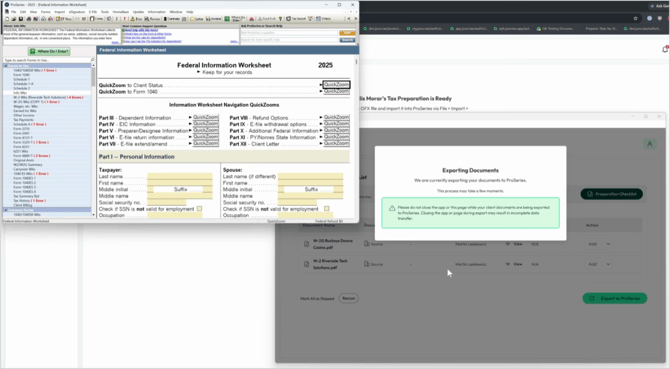
Task: Click the Summary toolbar button
Action: 172,19
